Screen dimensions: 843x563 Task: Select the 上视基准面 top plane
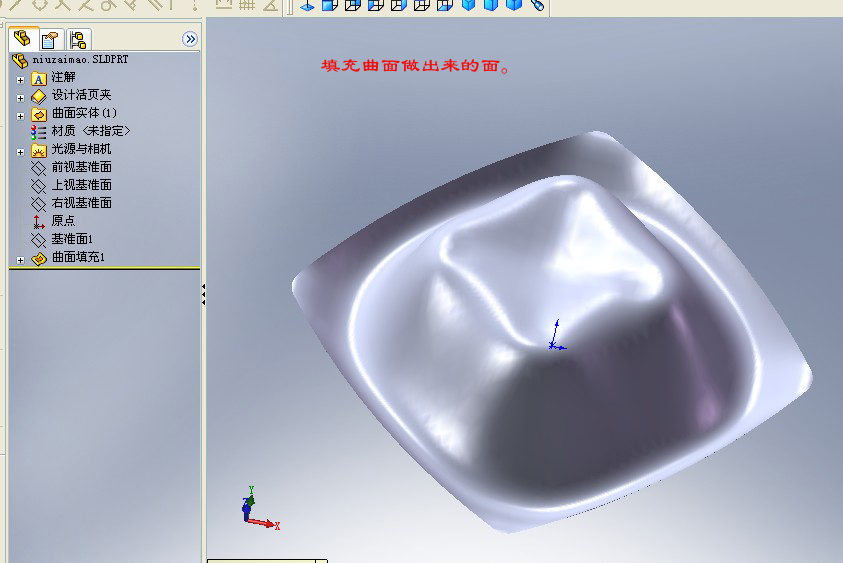pos(72,185)
